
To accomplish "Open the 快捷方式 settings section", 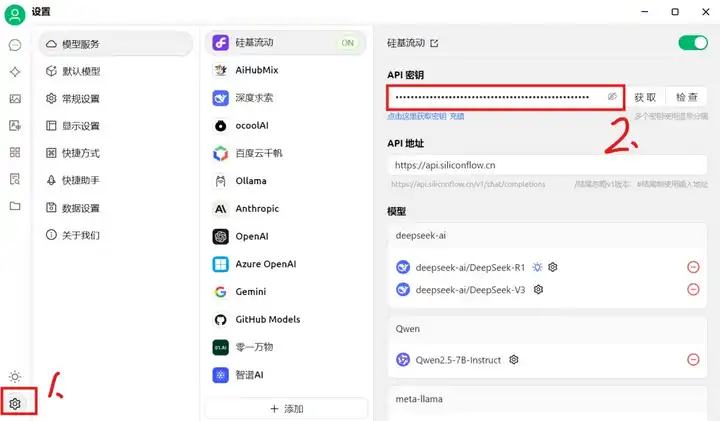I will tap(116, 153).
